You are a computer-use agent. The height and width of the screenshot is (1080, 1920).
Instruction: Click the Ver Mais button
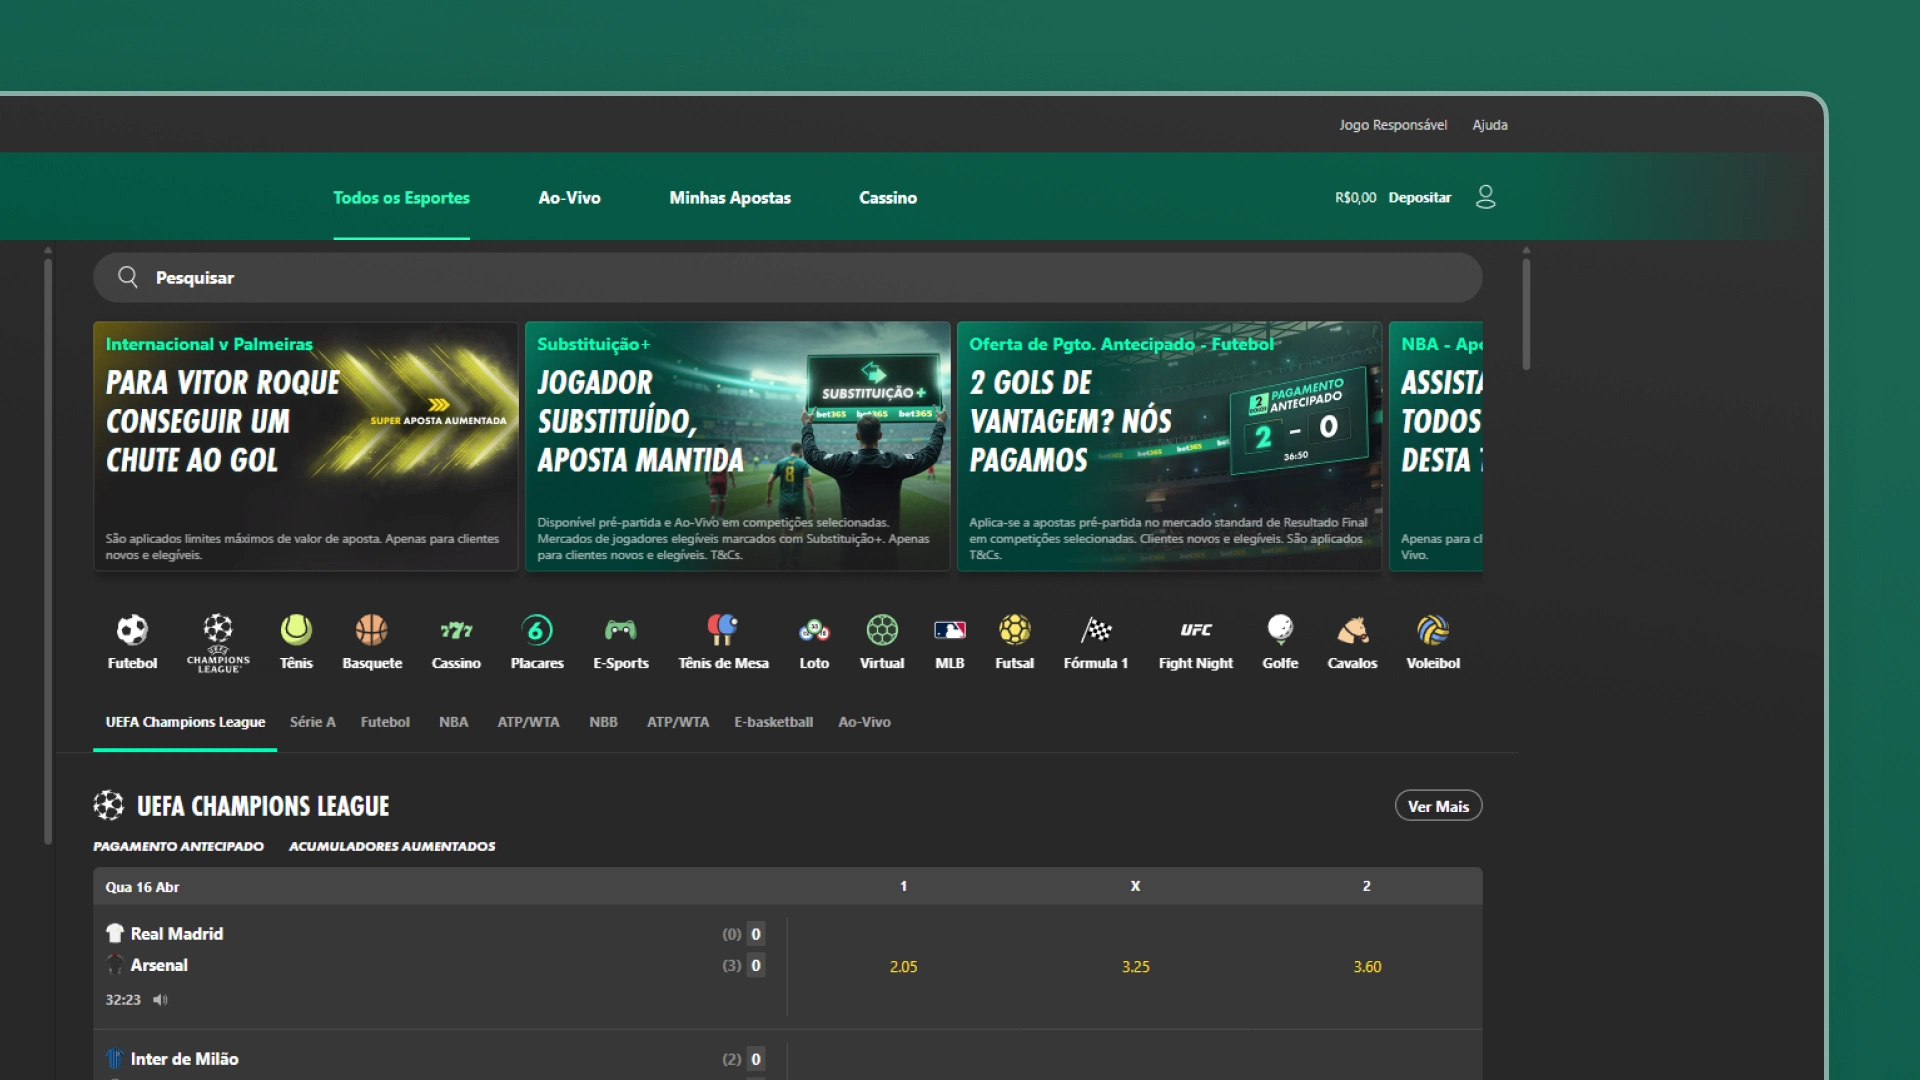(x=1438, y=806)
